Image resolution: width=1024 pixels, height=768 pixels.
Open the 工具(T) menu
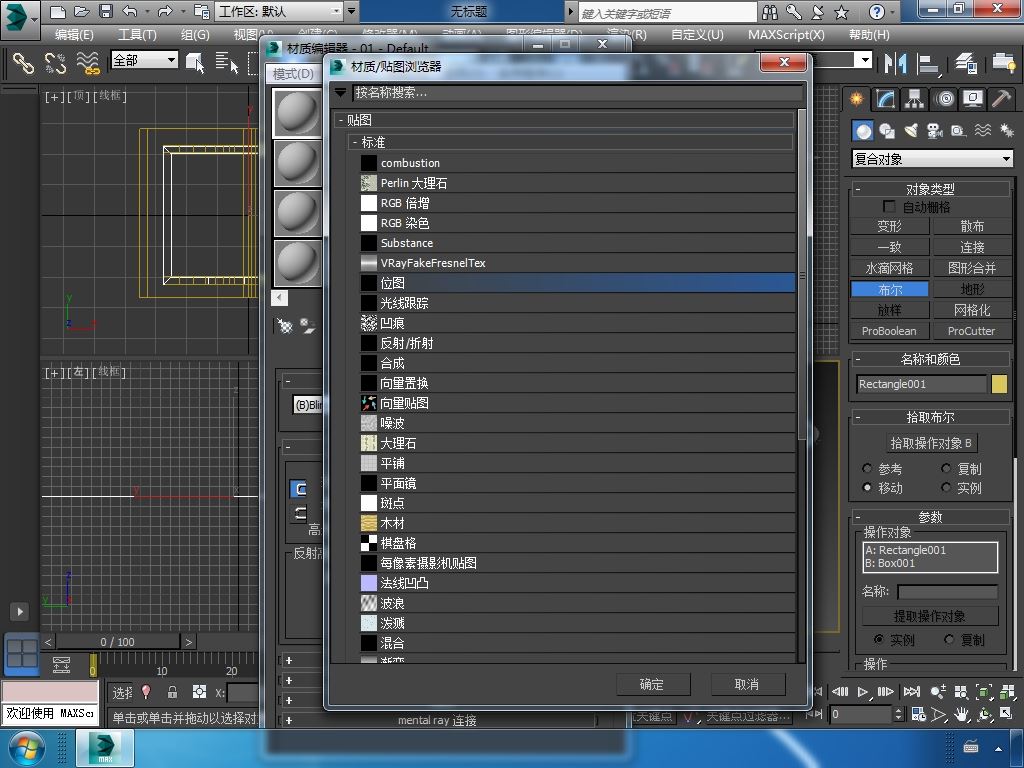(x=137, y=34)
